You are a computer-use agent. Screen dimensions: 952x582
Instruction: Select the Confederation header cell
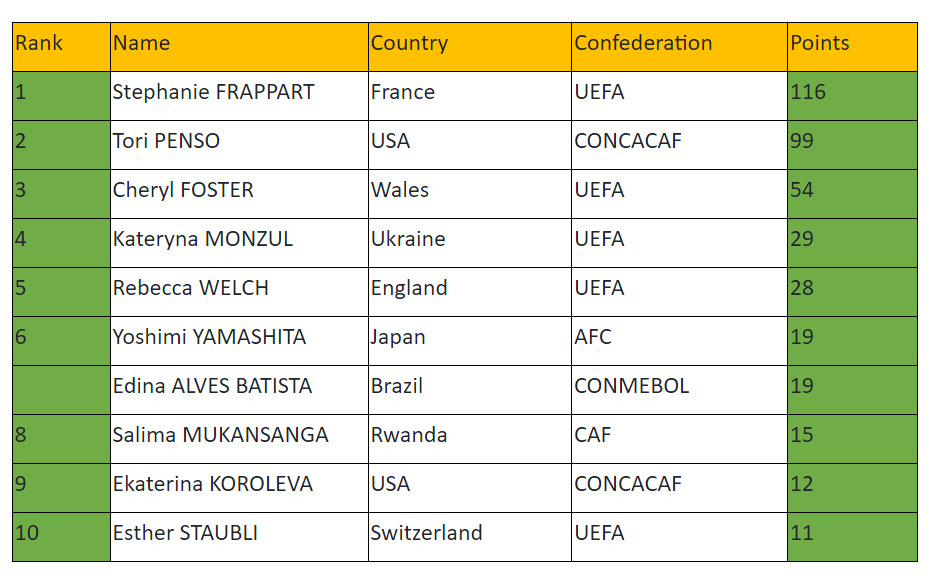click(678, 46)
